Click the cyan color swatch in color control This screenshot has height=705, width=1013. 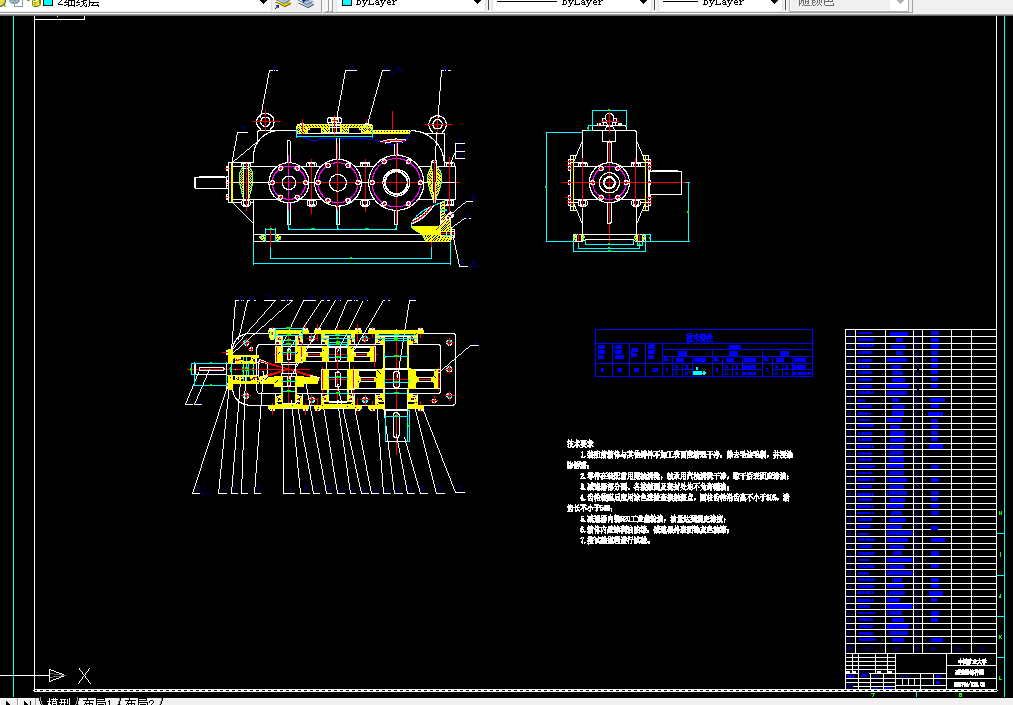tap(347, 3)
